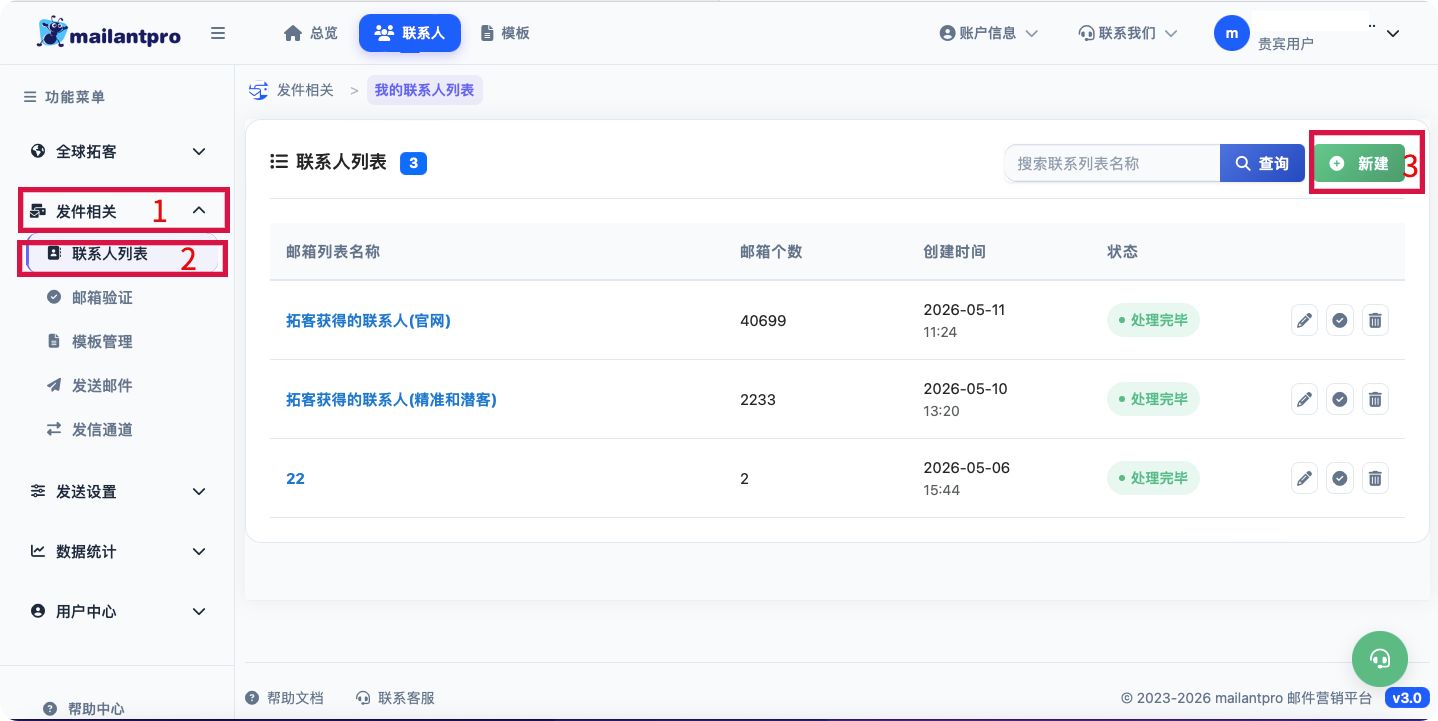Click the 状态 column header
The image size is (1438, 721).
1122,252
